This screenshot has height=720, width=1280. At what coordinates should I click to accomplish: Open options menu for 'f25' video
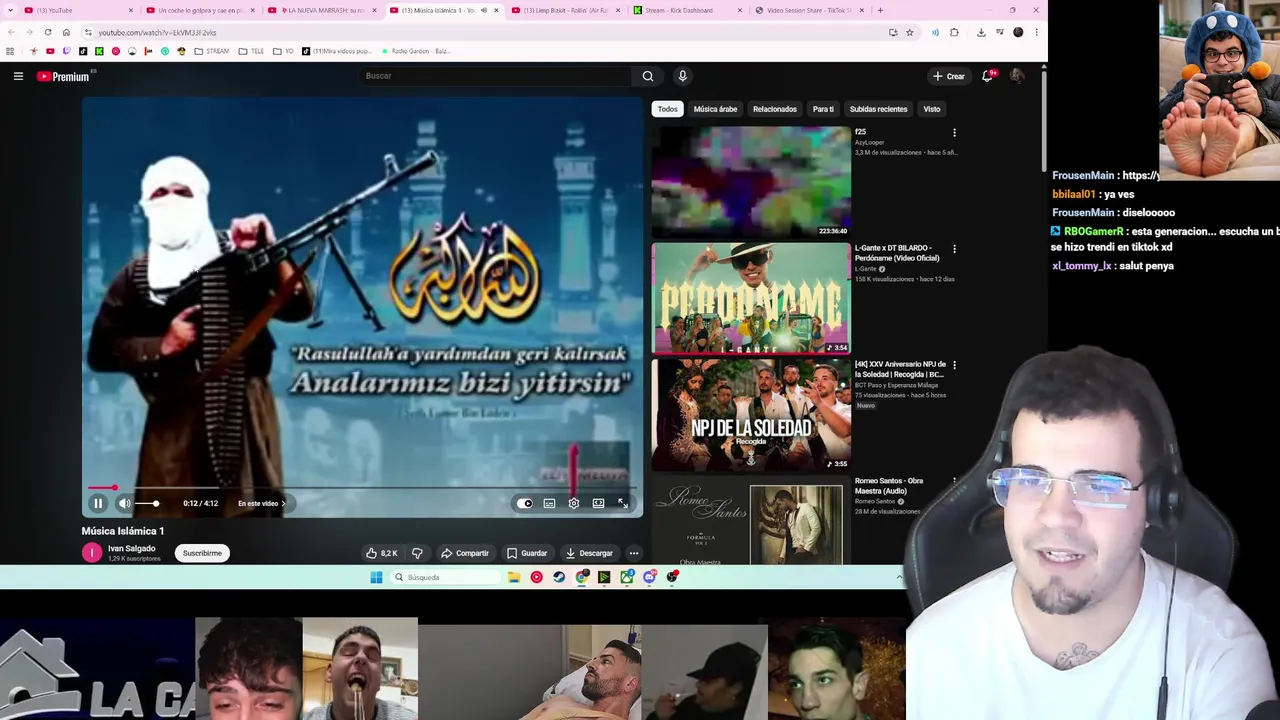click(954, 132)
